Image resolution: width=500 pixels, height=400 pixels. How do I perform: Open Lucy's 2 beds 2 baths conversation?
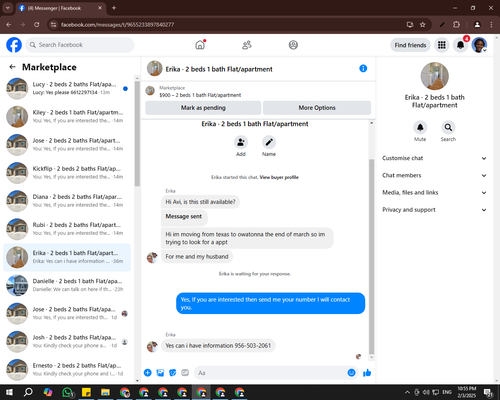point(67,88)
